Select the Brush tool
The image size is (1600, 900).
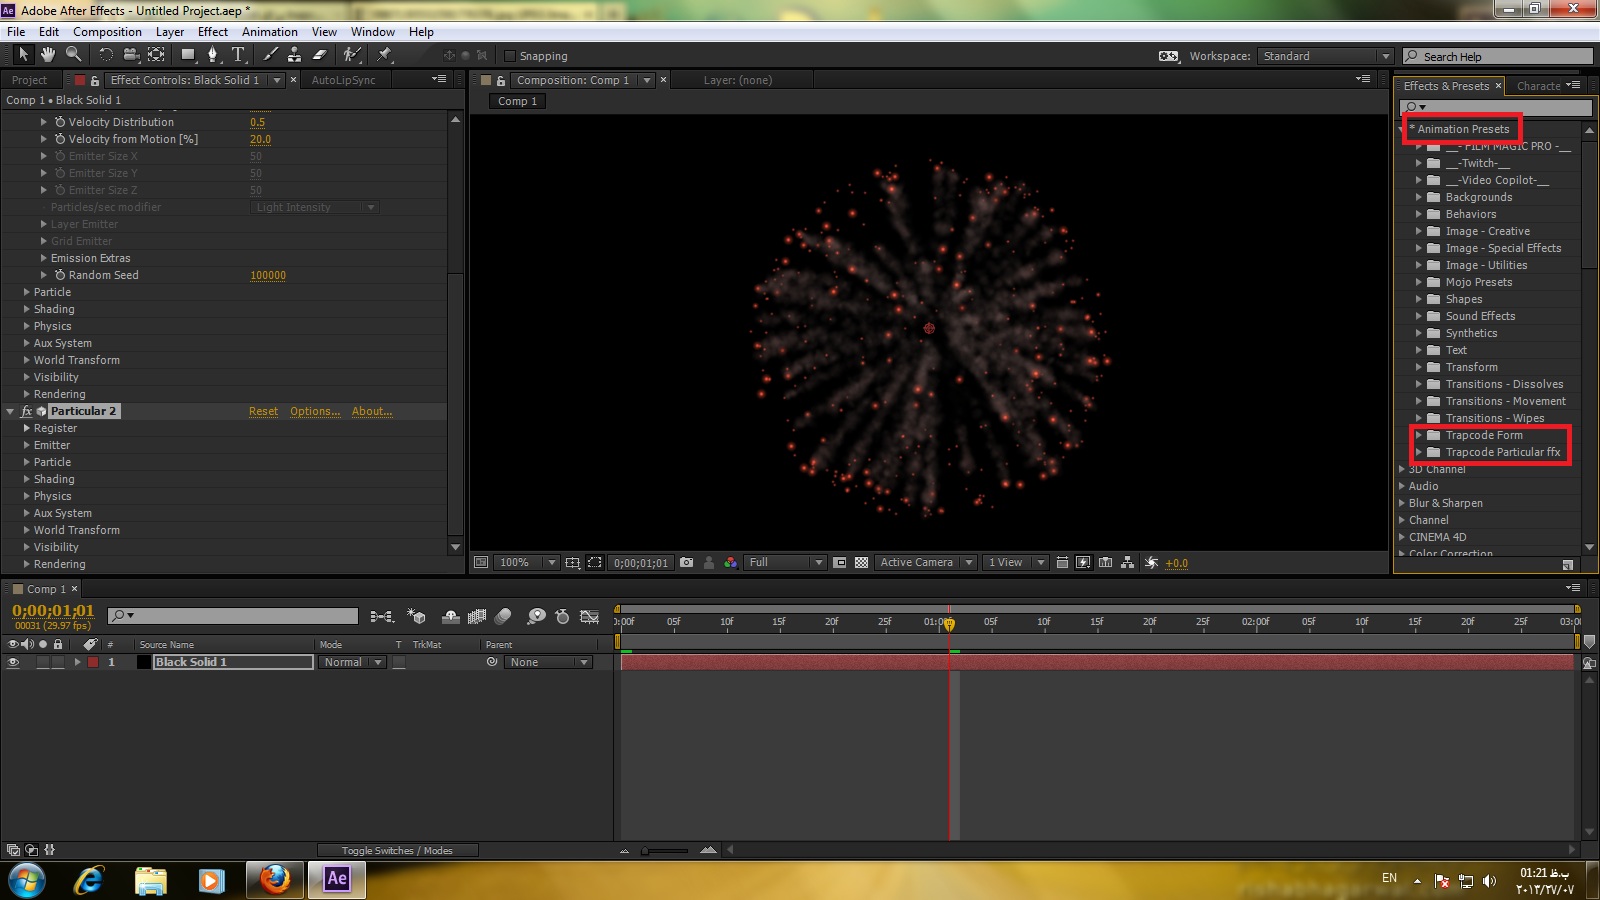point(270,55)
